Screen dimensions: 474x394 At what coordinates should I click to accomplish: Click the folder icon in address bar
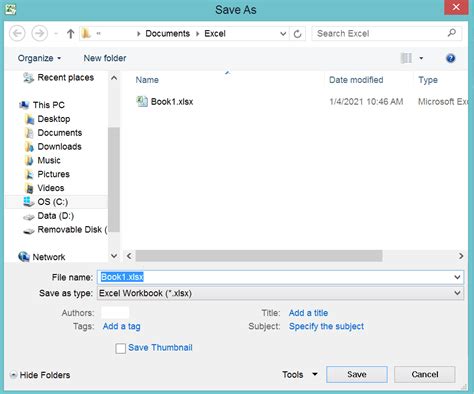point(86,33)
